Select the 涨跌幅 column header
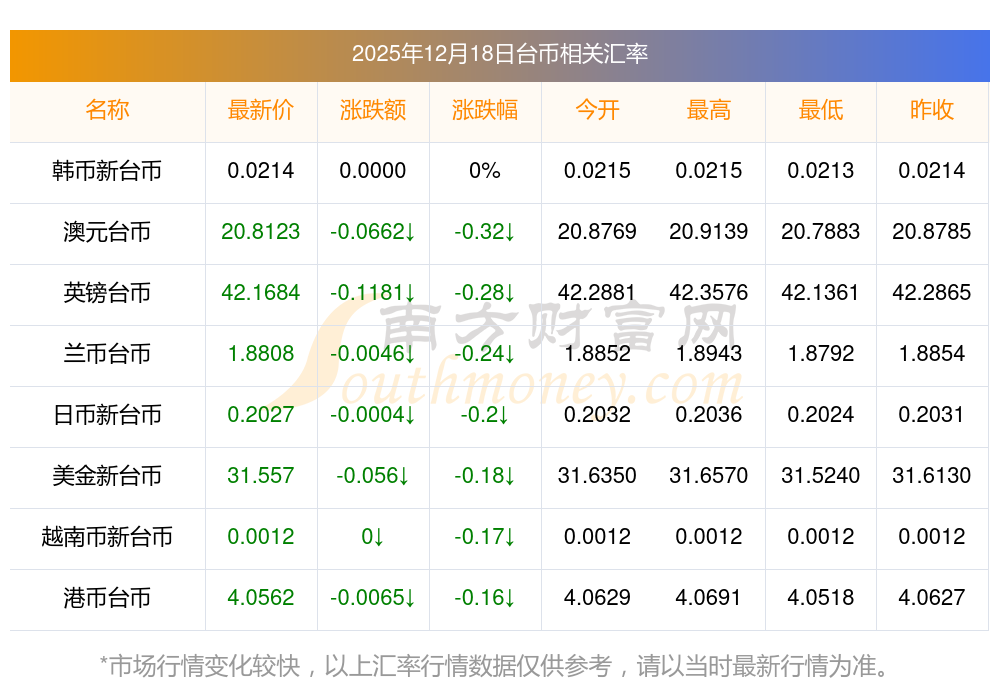 click(x=485, y=110)
